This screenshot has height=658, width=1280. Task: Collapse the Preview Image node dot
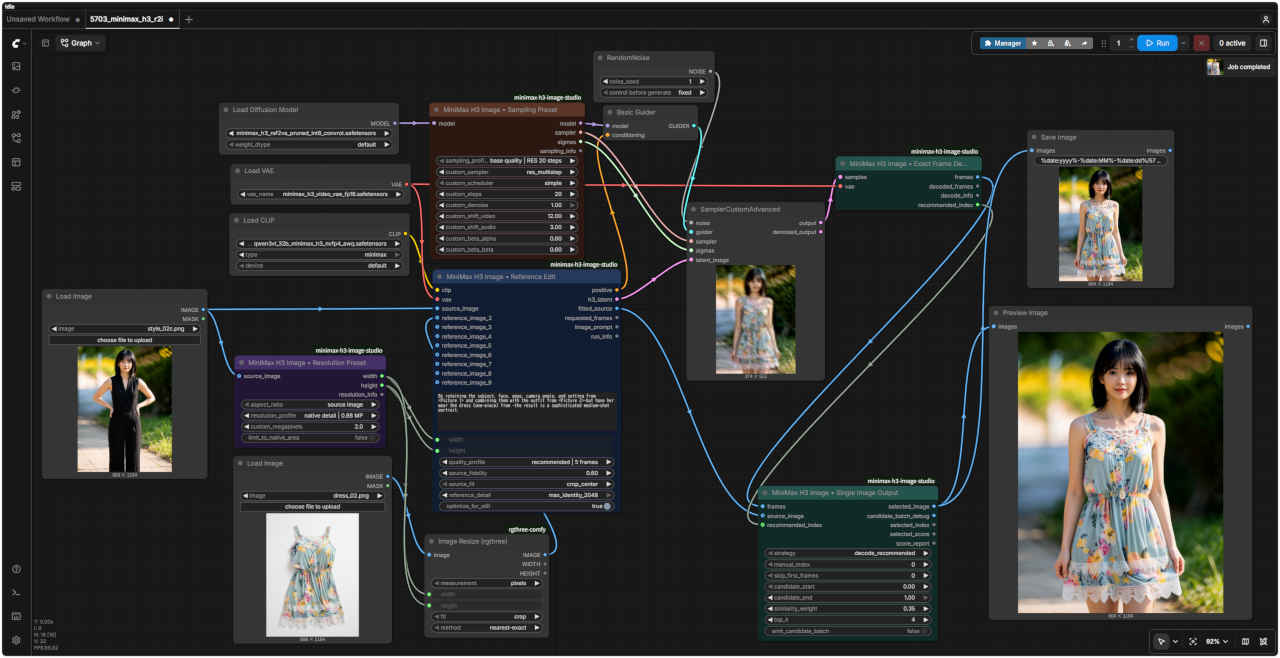(x=996, y=312)
